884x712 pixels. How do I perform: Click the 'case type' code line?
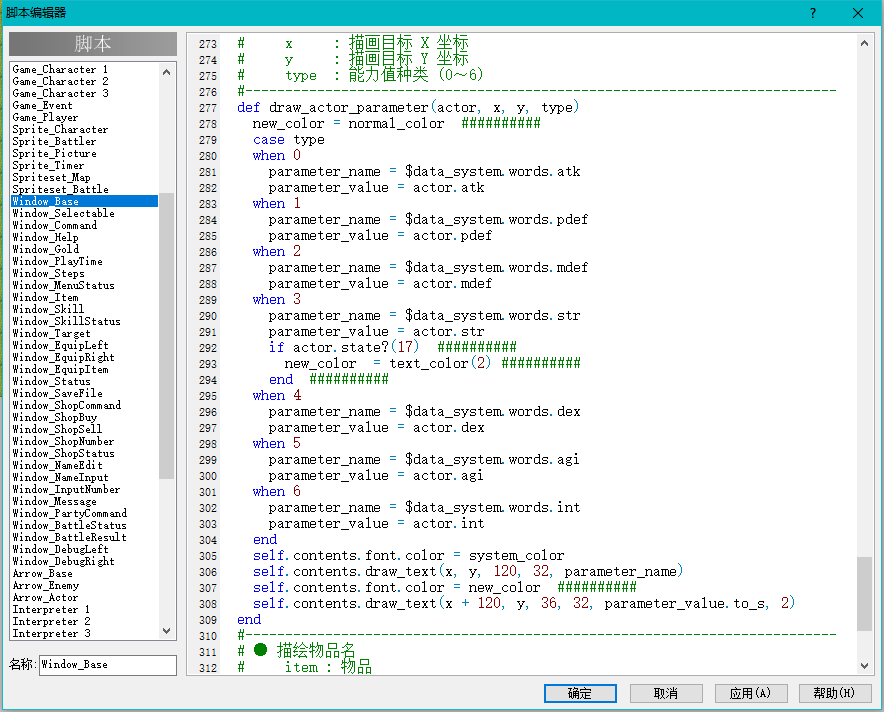coord(289,139)
